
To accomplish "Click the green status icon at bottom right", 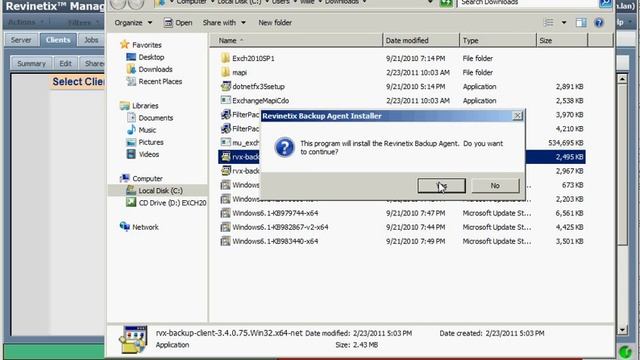I will point(625,351).
